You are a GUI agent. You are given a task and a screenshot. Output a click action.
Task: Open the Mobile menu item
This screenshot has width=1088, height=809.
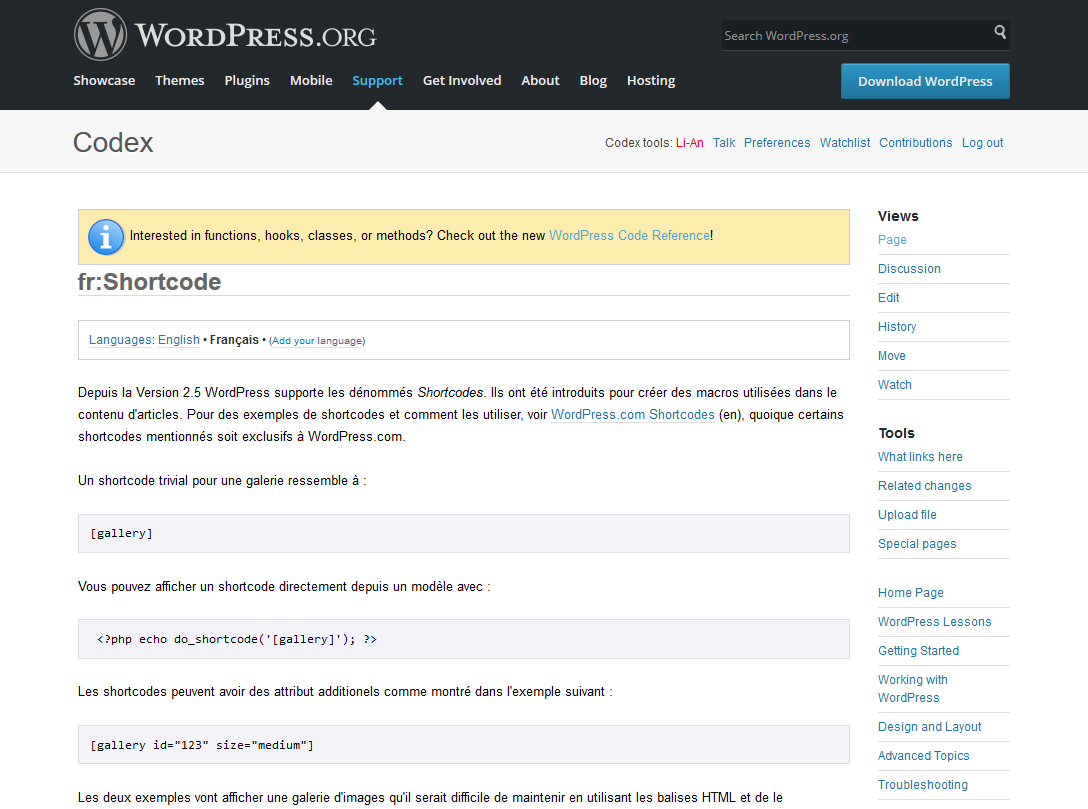311,80
